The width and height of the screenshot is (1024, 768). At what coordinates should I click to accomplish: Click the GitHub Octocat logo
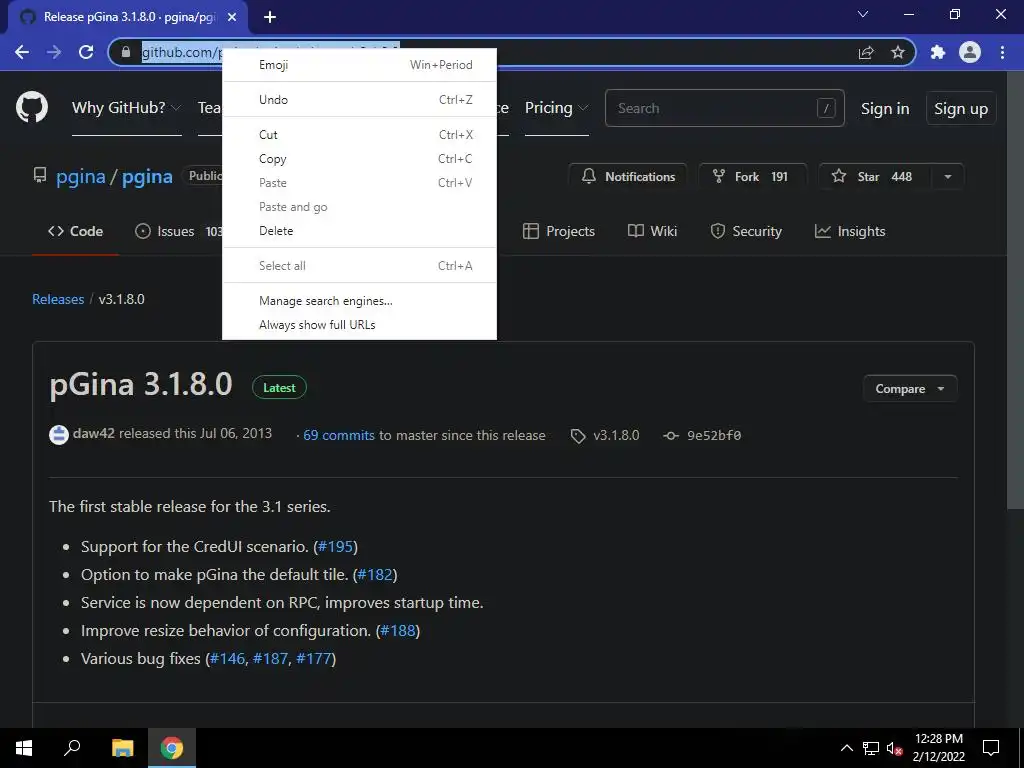click(x=31, y=108)
